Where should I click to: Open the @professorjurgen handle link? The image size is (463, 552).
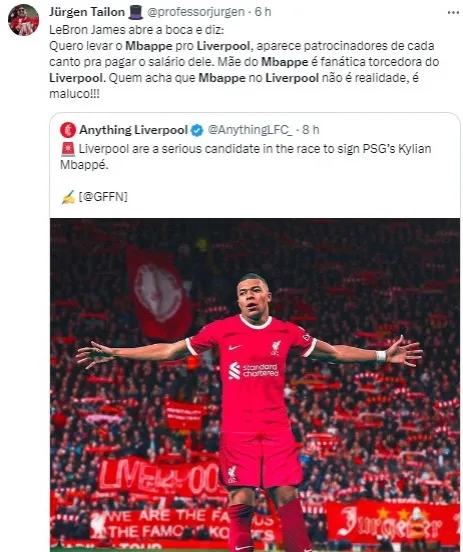tap(196, 12)
